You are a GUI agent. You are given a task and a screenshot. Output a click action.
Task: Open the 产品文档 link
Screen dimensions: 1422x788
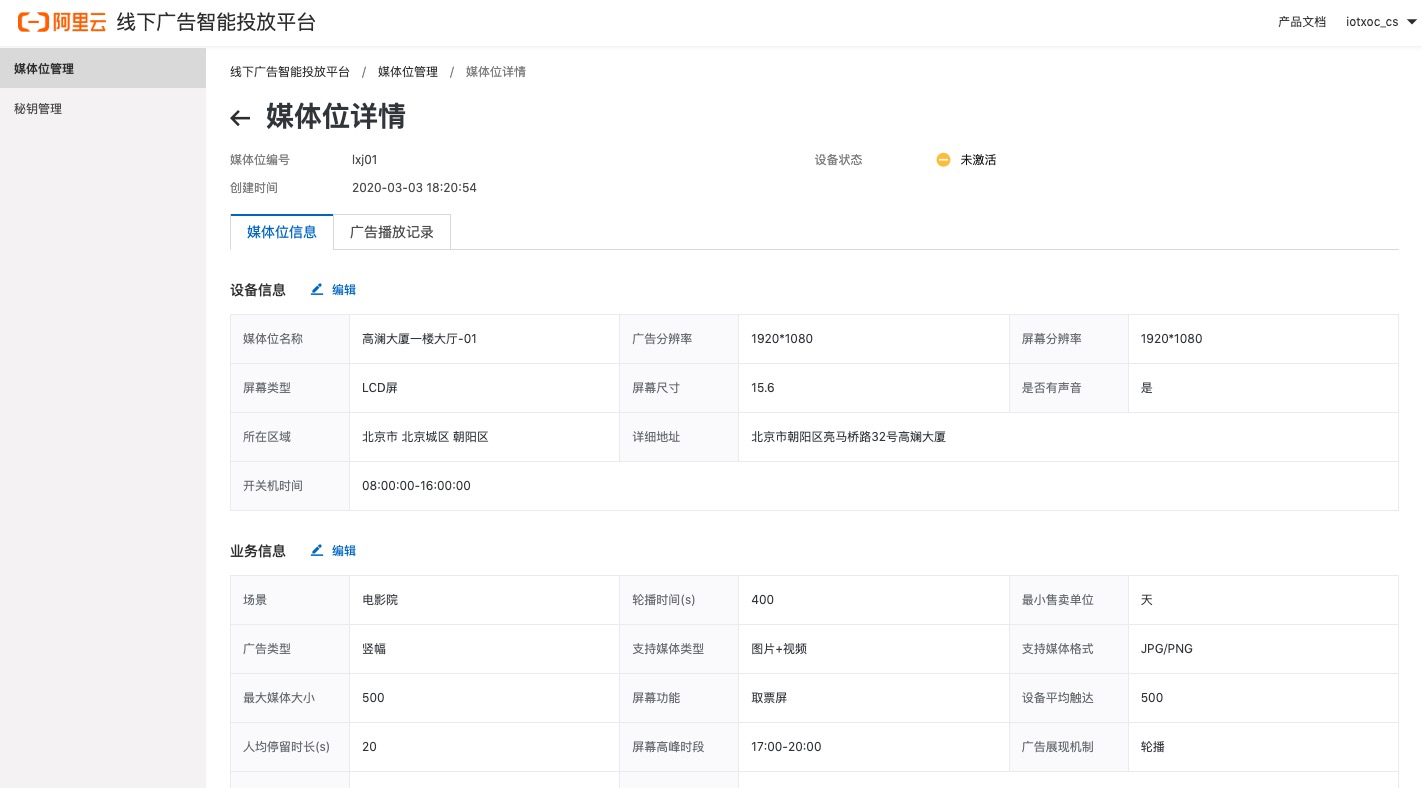[x=1302, y=22]
